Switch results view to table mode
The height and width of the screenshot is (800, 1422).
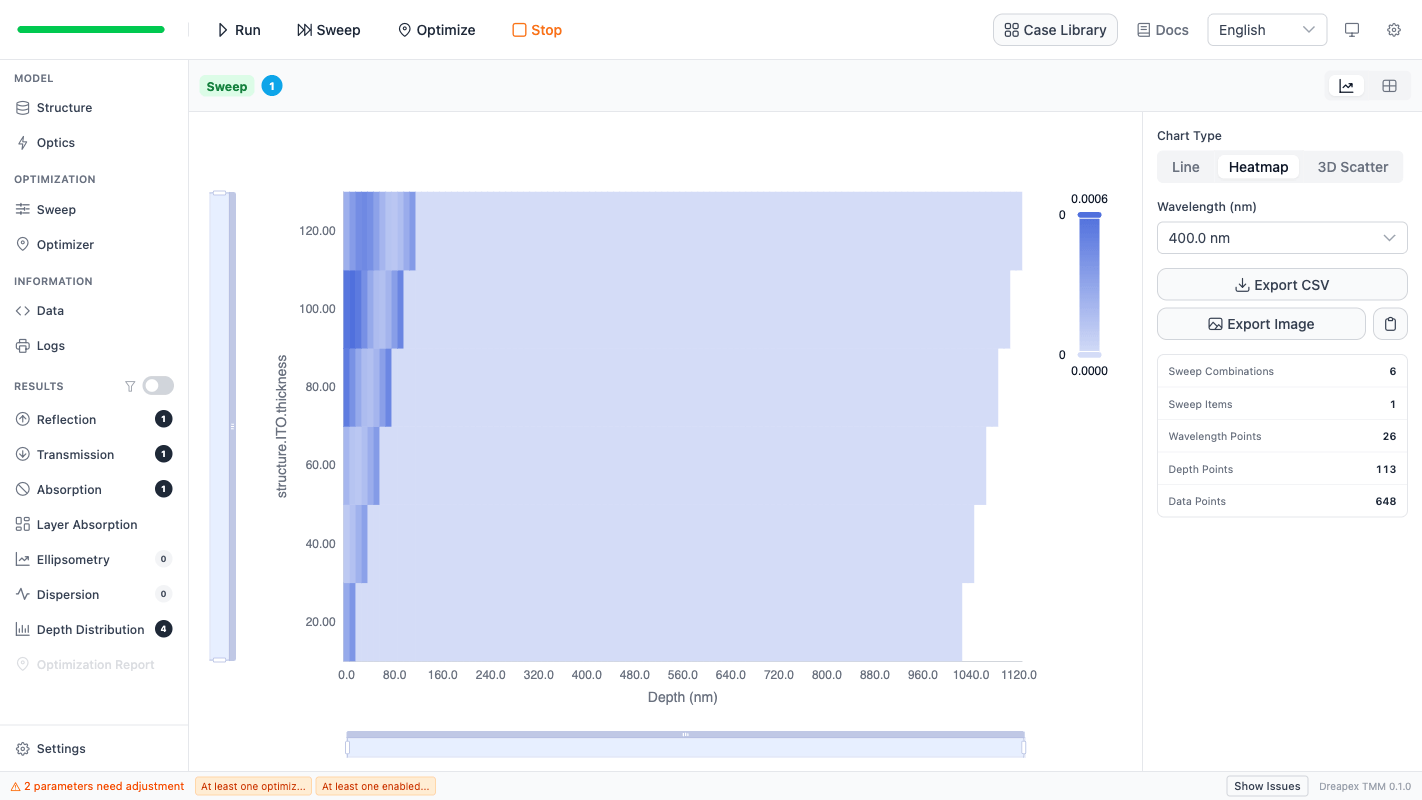pos(1389,86)
